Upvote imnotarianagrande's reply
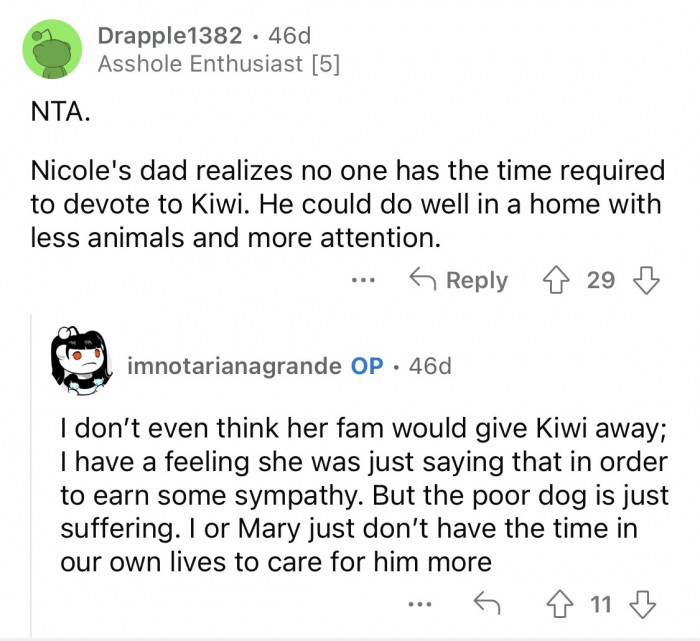Screen dimensions: 700x641 click(x=562, y=604)
